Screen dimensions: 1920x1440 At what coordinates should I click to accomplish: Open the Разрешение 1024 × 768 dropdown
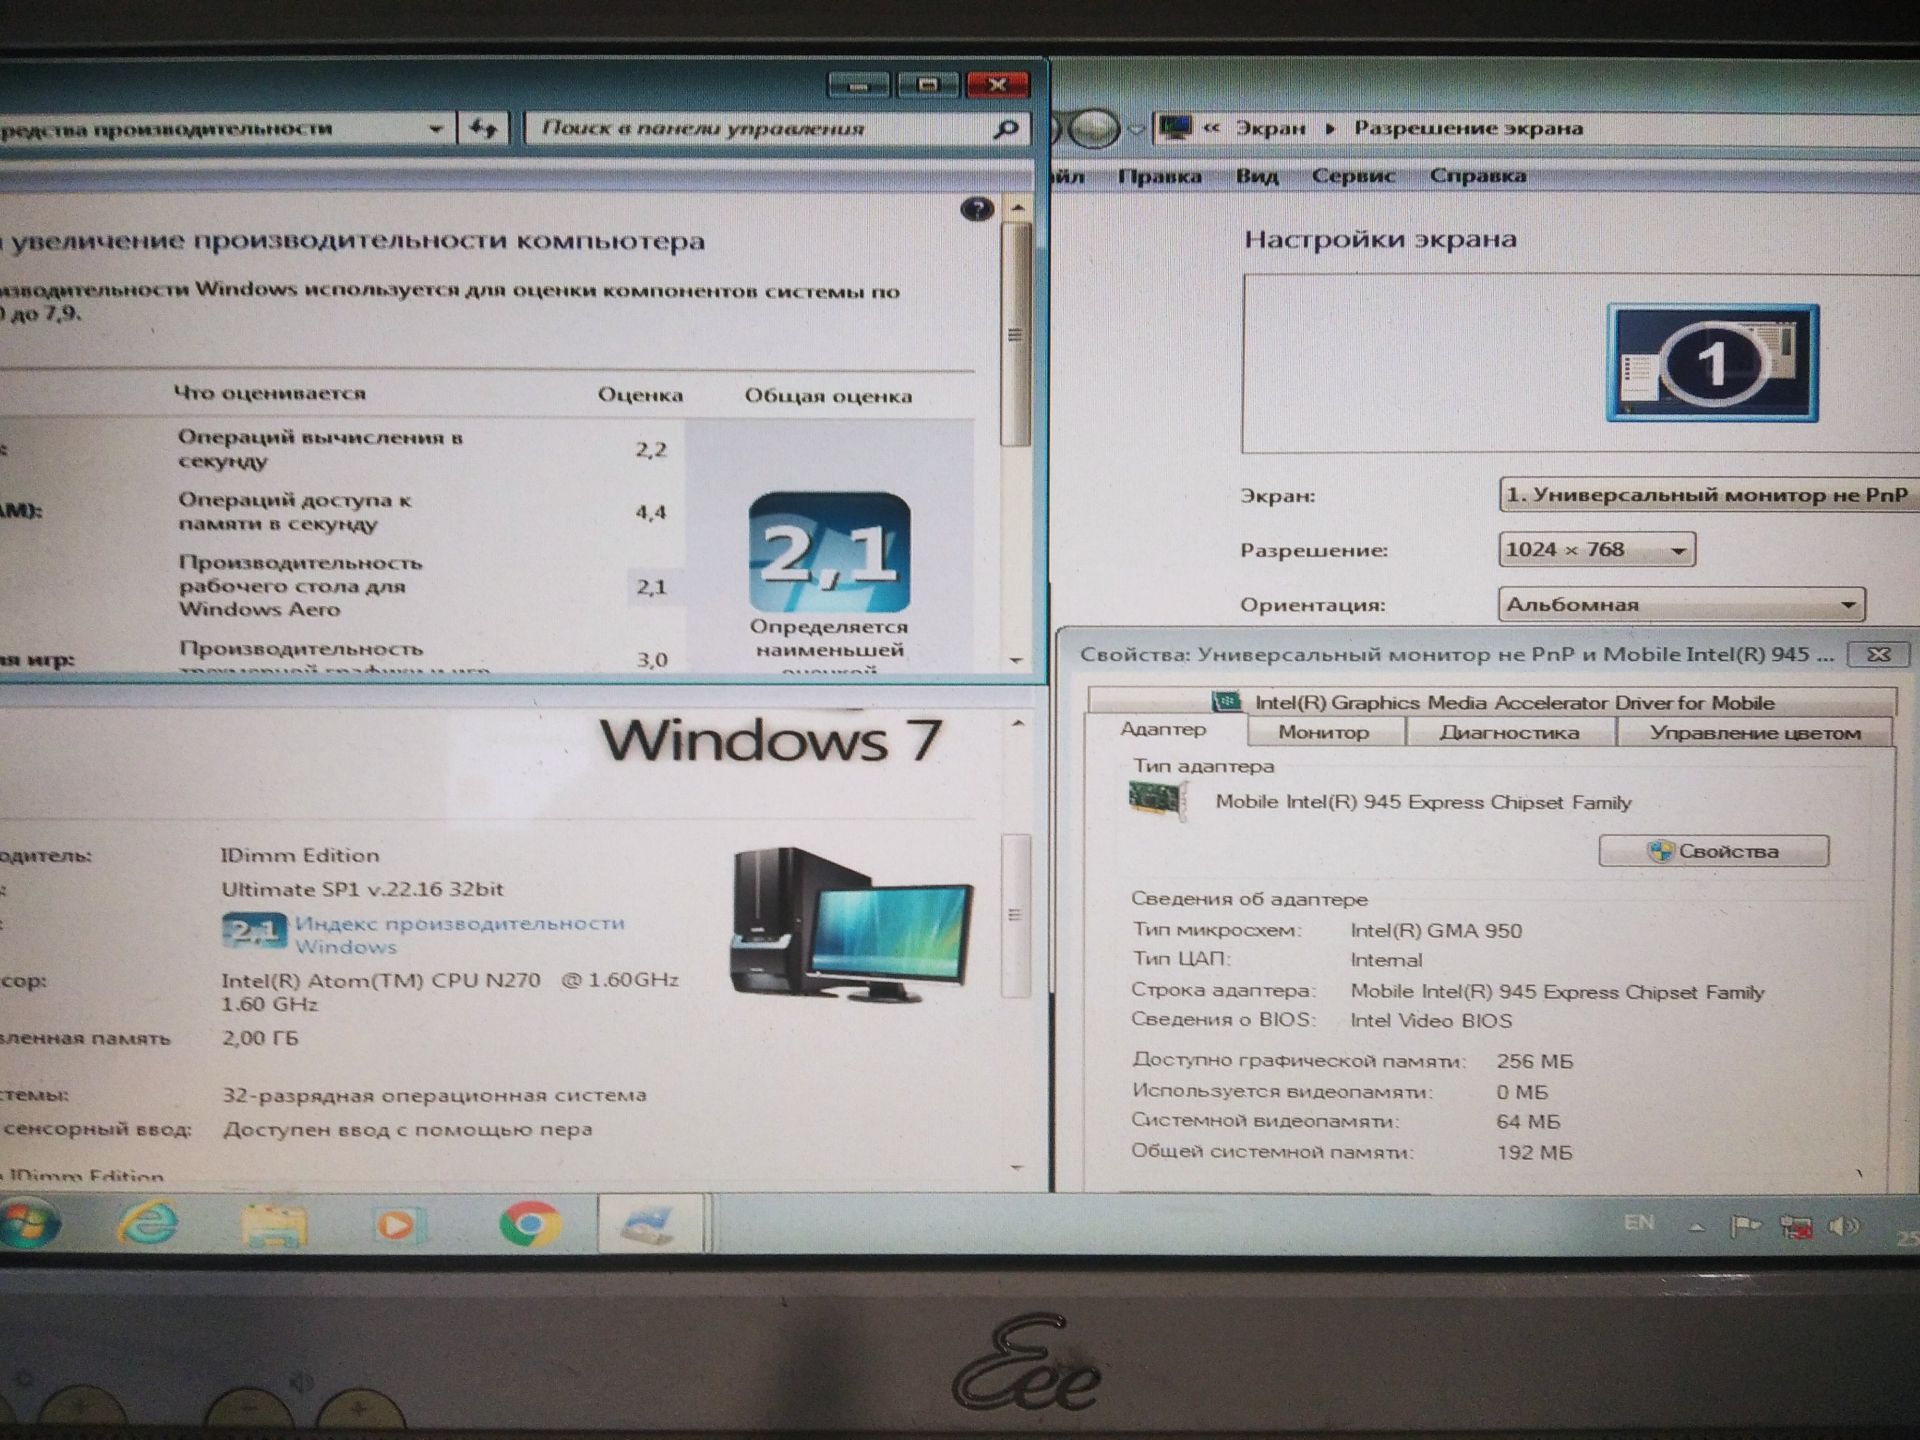[x=1596, y=549]
